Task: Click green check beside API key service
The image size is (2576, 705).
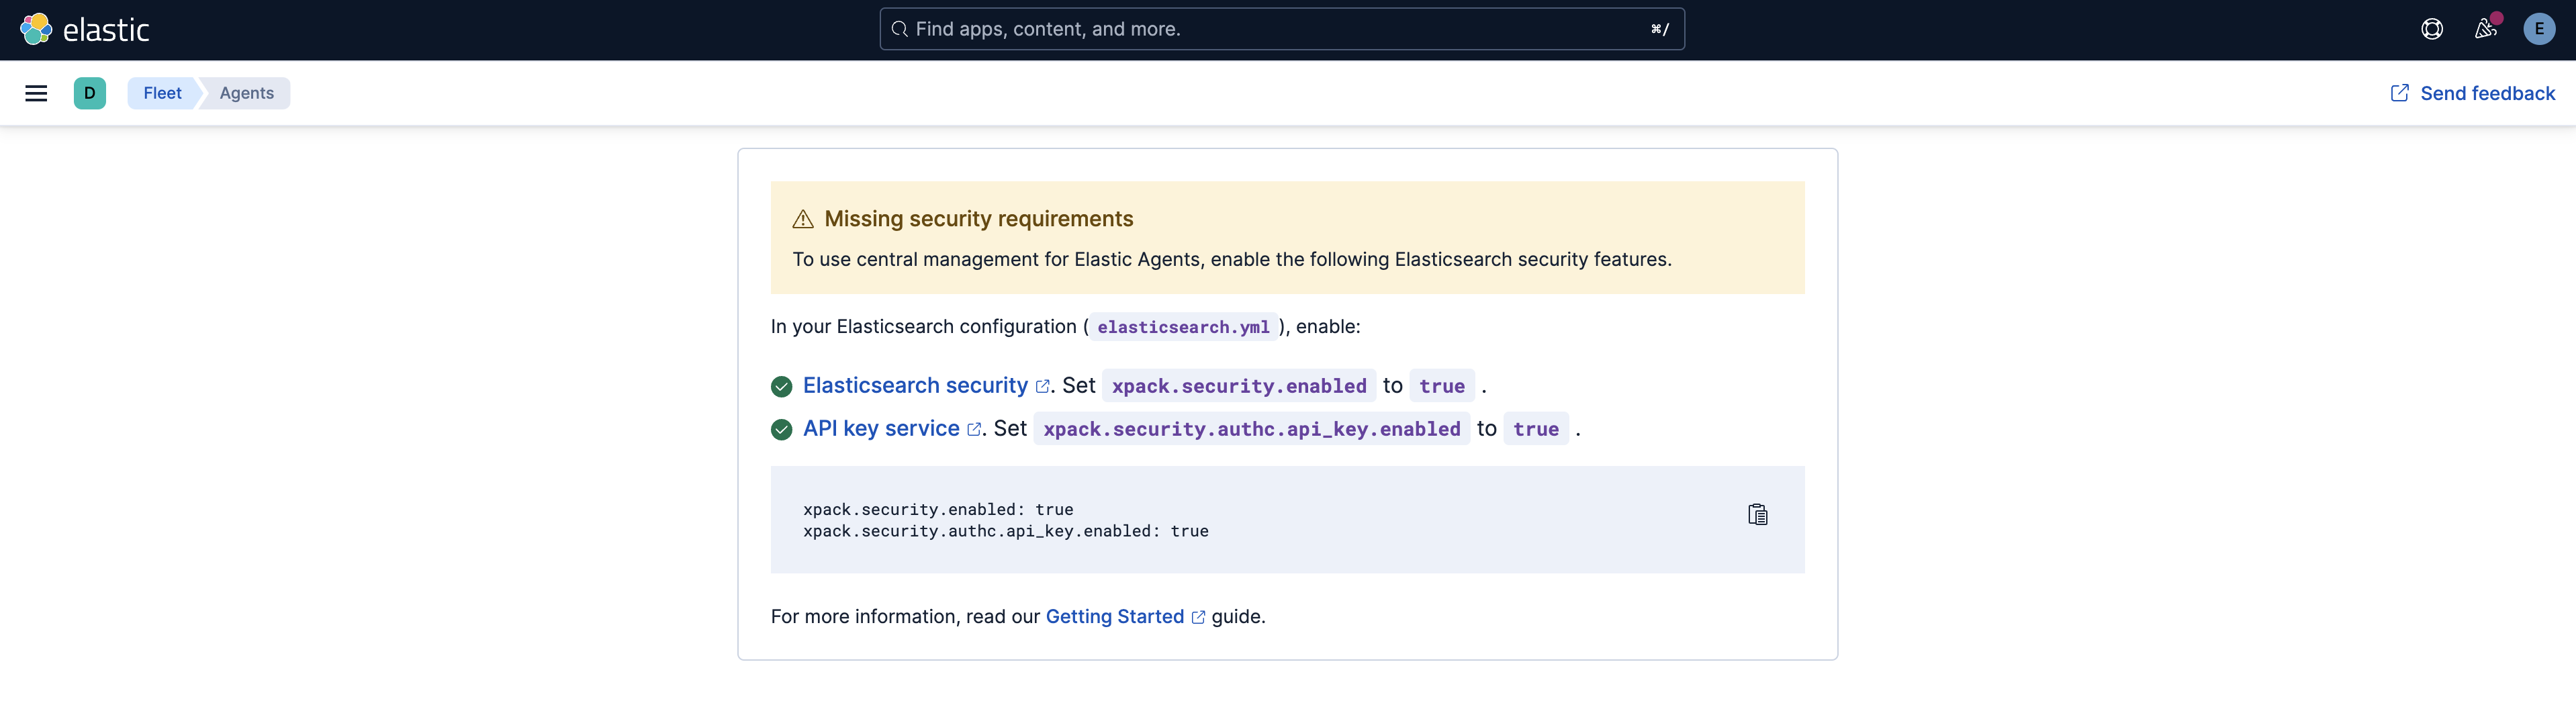Action: pyautogui.click(x=782, y=429)
